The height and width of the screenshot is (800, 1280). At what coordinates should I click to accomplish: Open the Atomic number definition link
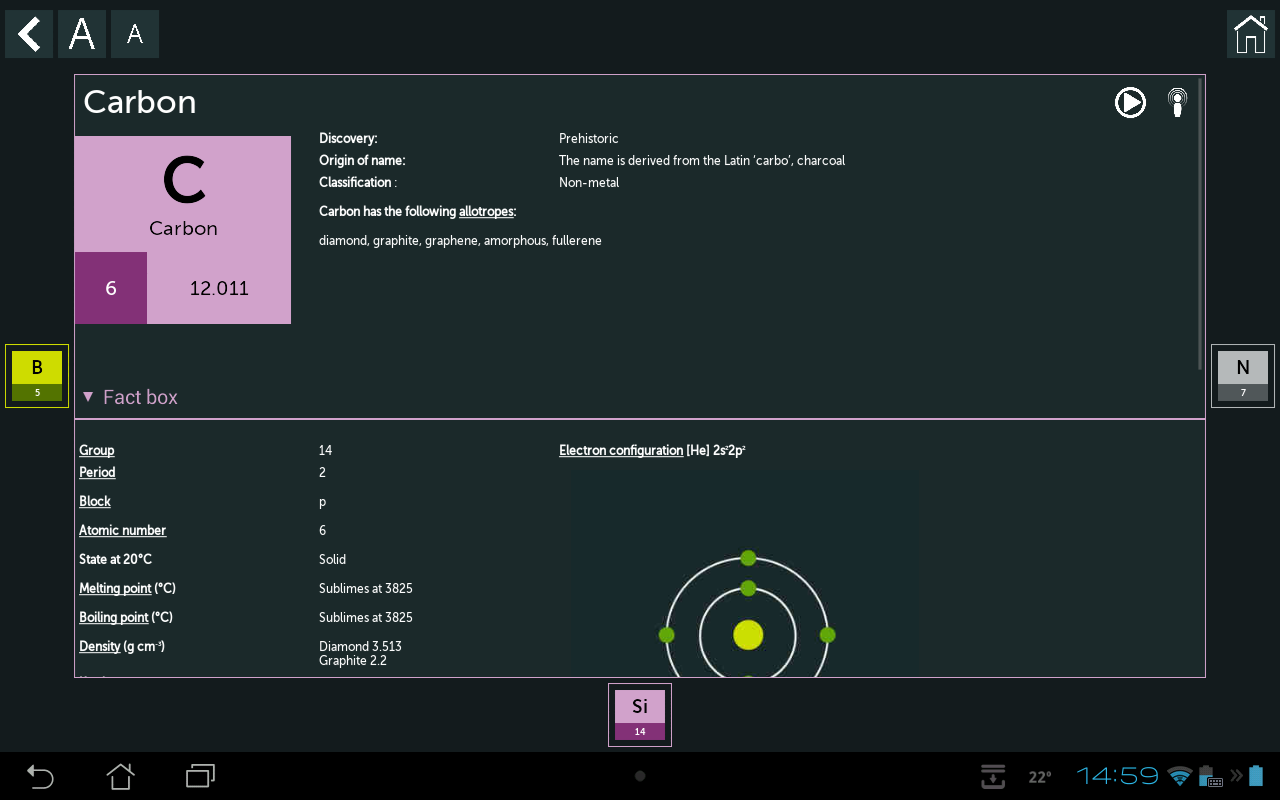(x=122, y=530)
